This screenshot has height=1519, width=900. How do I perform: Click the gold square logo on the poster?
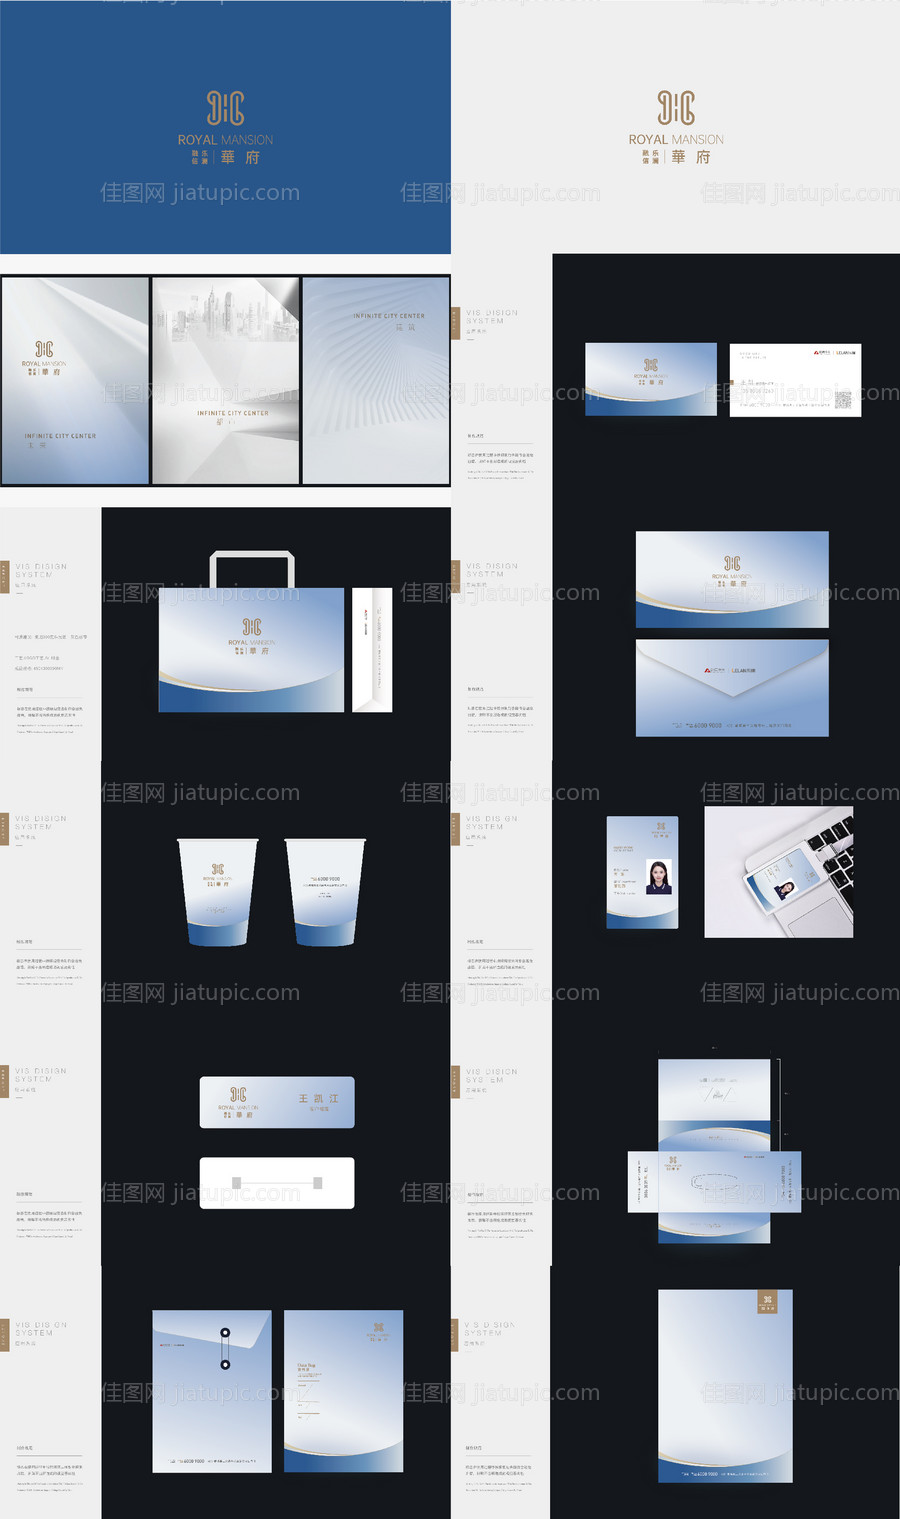pyautogui.click(x=767, y=1301)
